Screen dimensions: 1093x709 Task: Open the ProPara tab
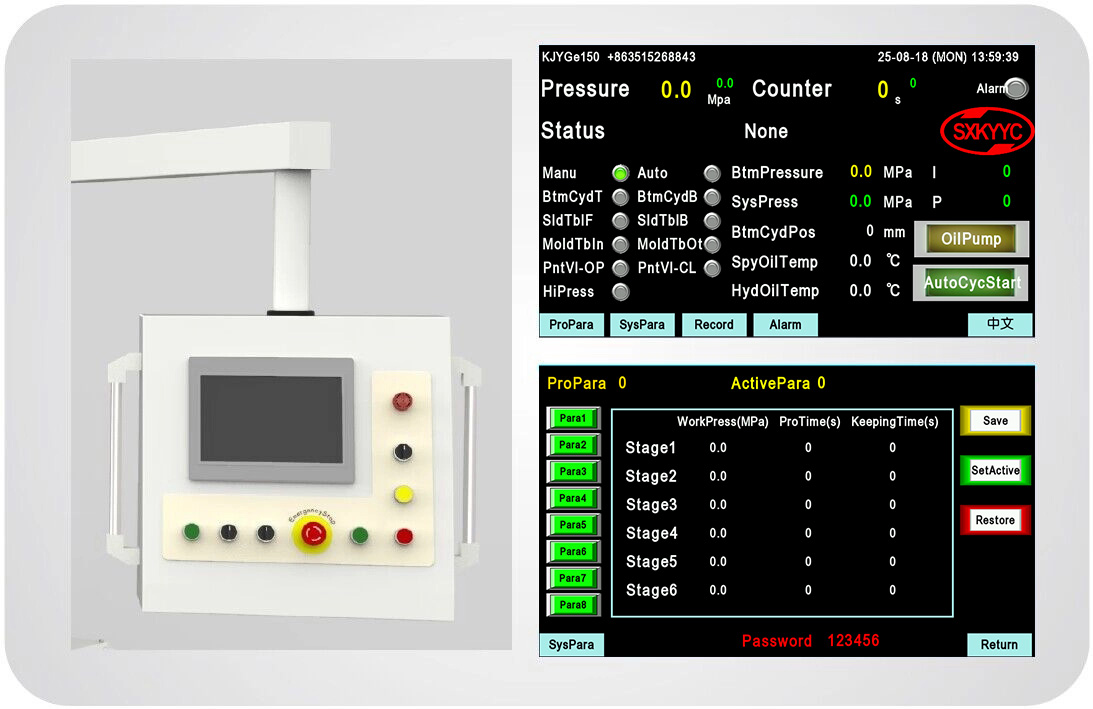(x=570, y=325)
